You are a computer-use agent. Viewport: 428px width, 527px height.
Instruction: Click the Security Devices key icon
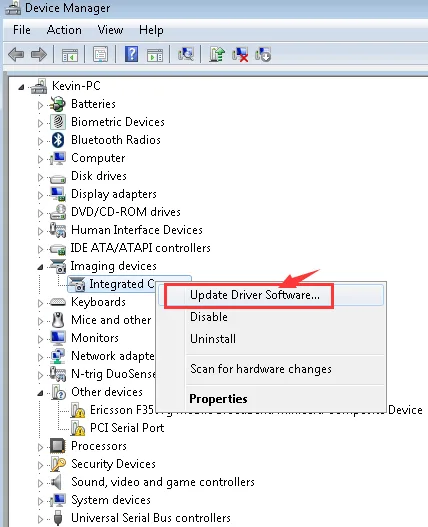pos(58,464)
